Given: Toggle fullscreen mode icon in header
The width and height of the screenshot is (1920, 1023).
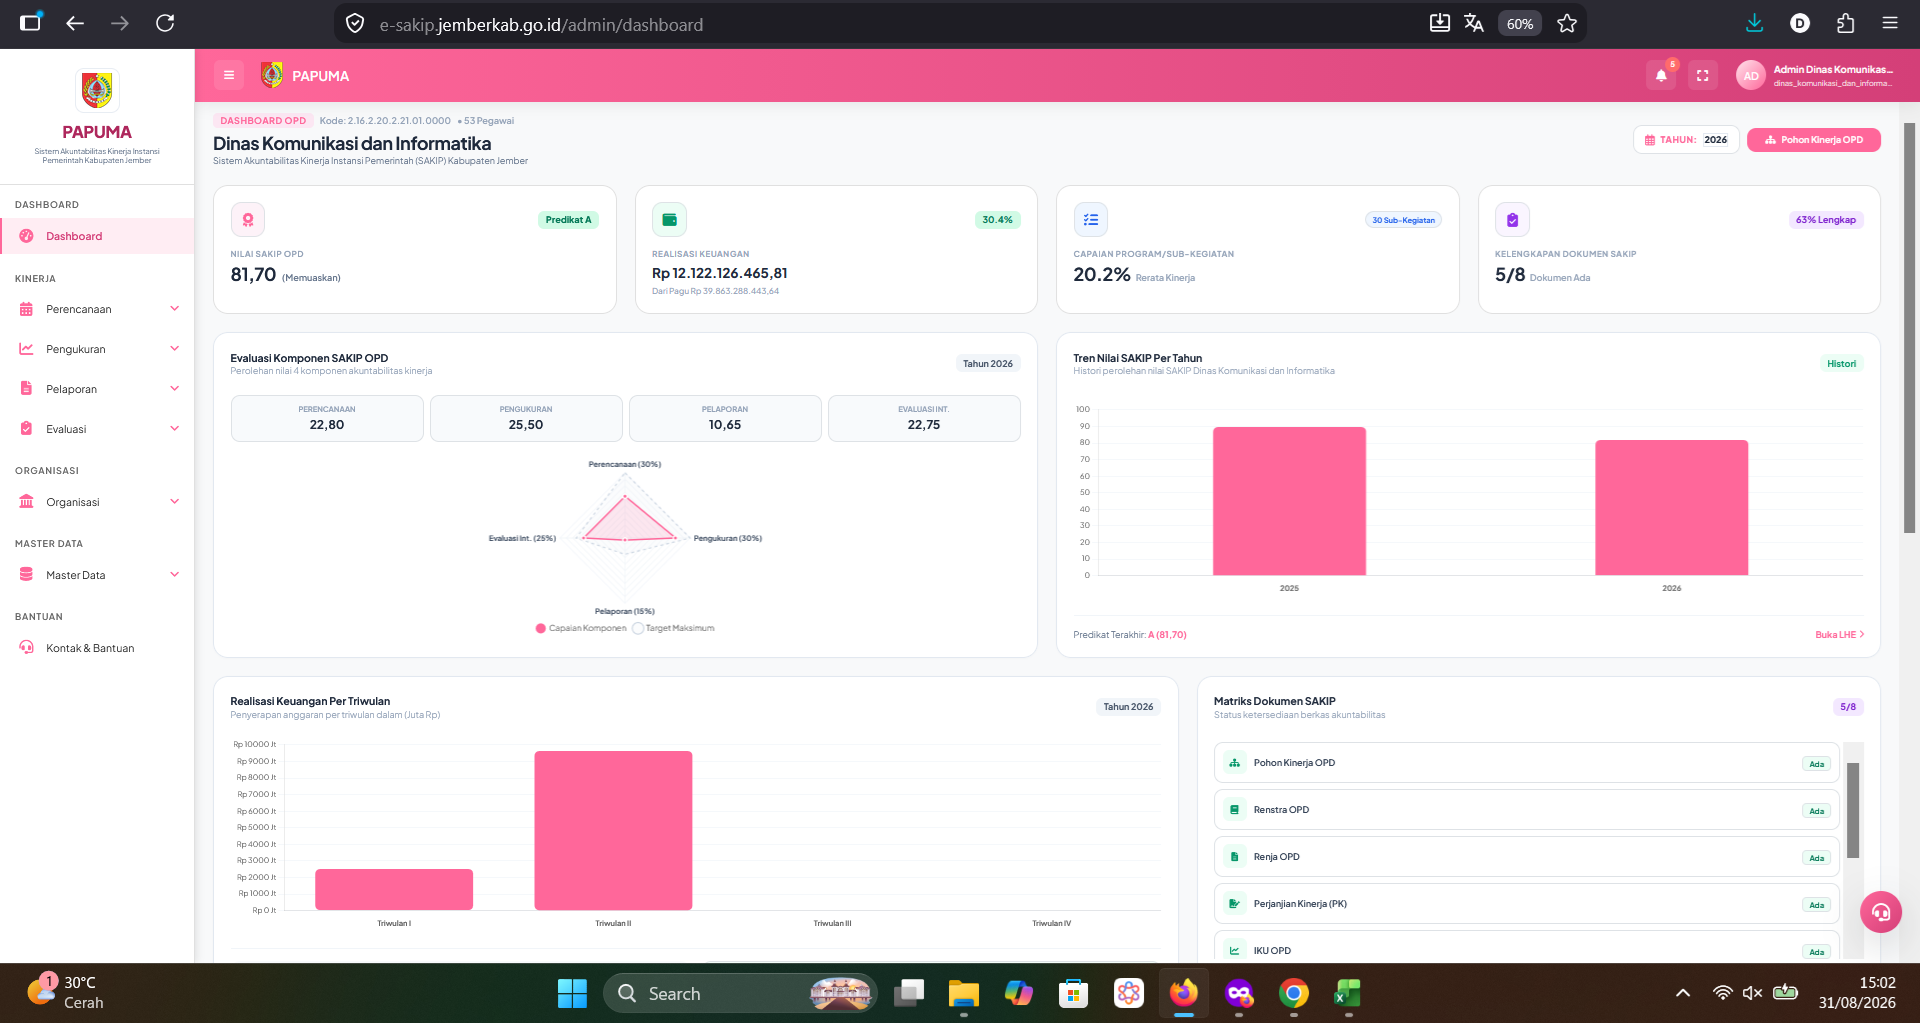Looking at the screenshot, I should (1703, 75).
